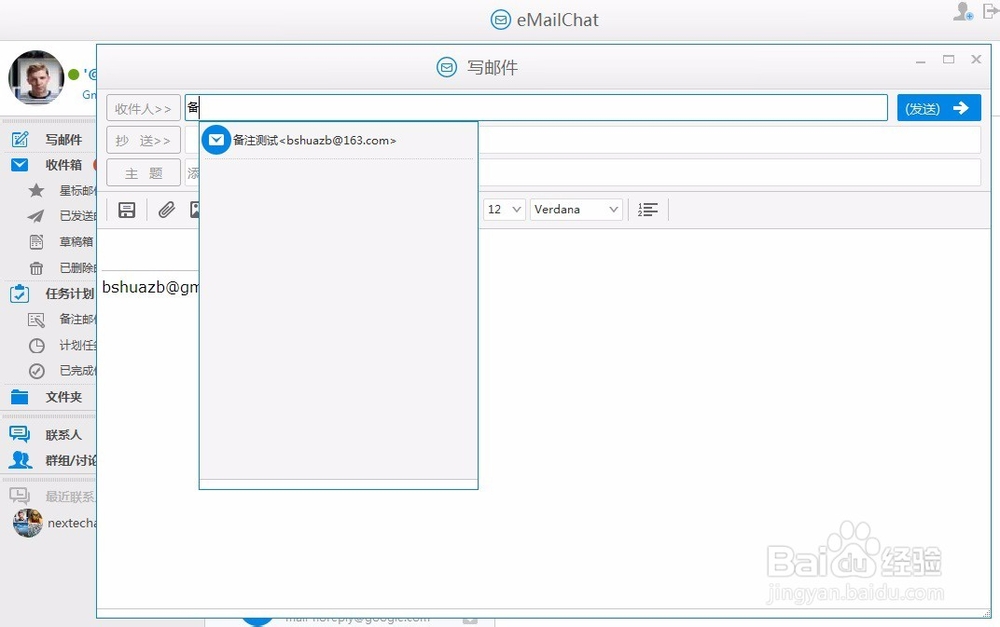Open the 文件夹 folder icon

tap(20, 397)
